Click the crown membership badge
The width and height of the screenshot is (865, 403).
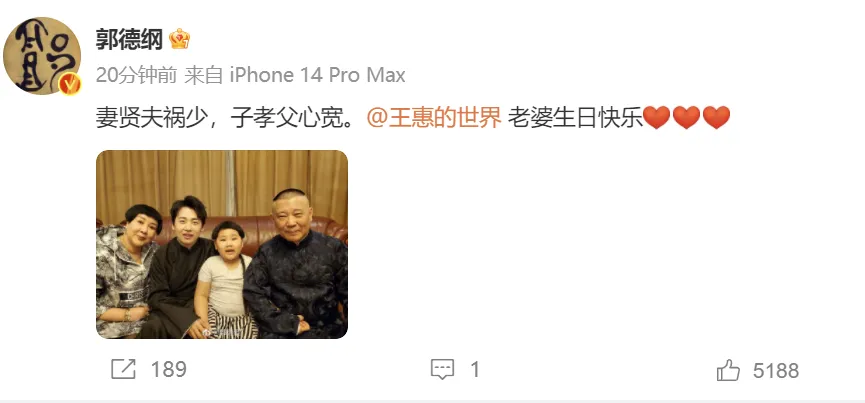coord(180,39)
